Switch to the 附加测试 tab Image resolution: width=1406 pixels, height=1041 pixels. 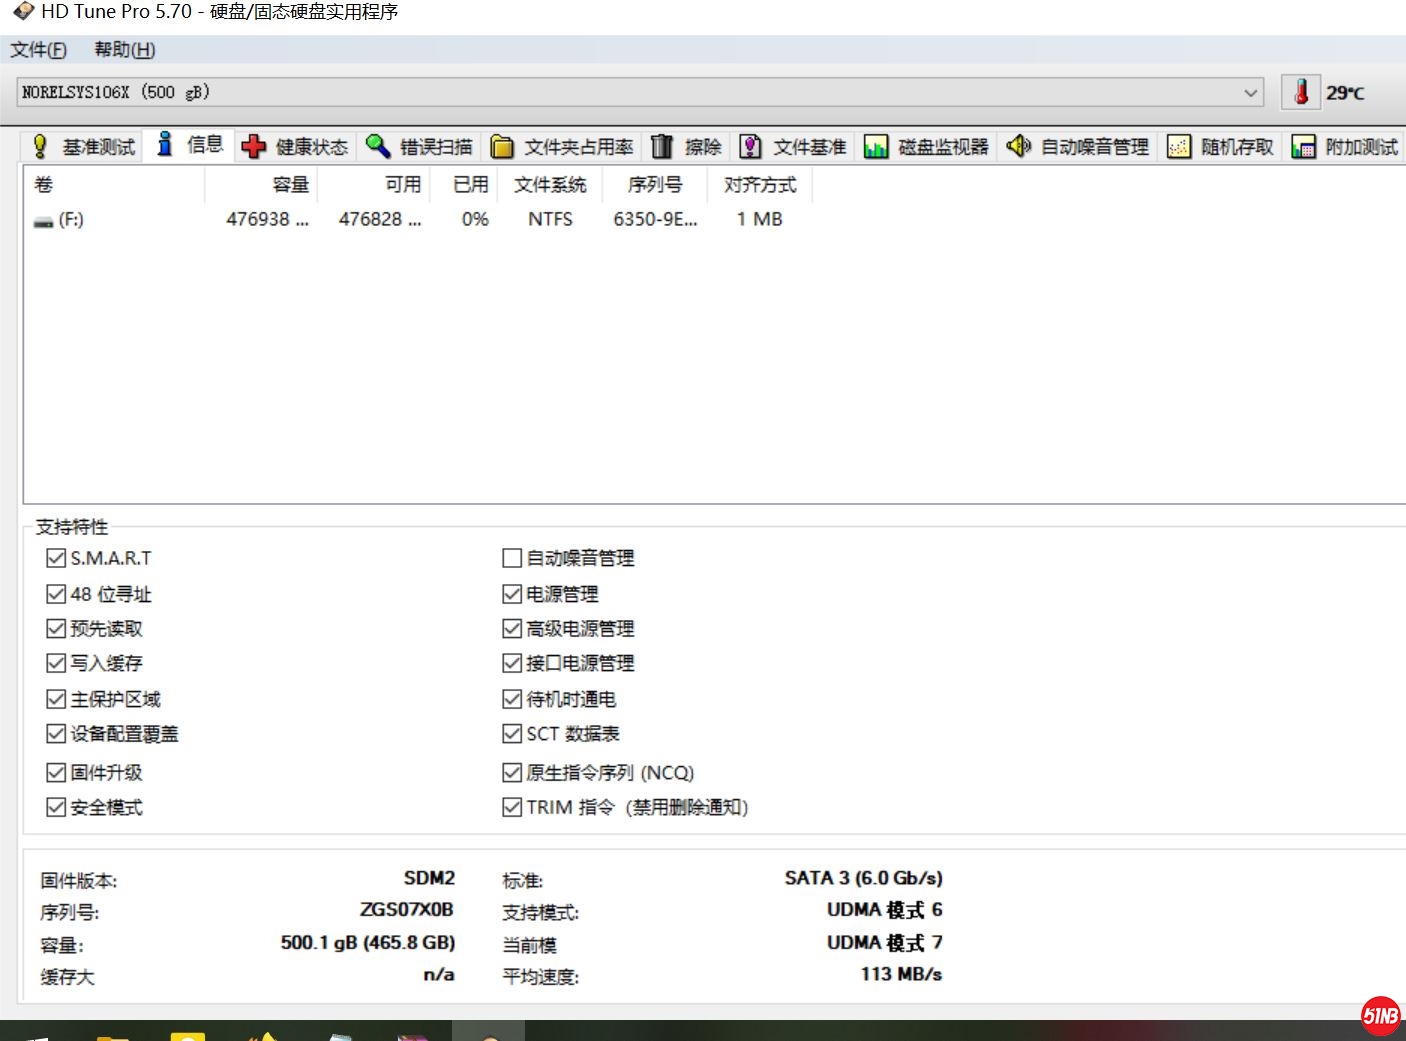click(x=1360, y=147)
